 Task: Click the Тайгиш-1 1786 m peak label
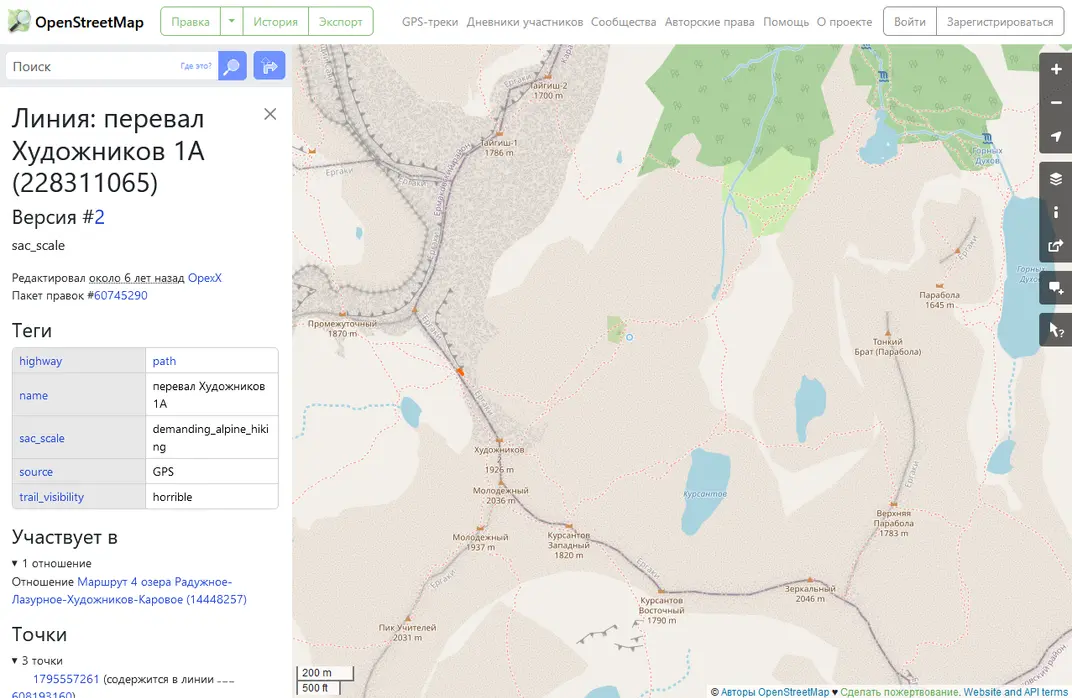point(499,148)
